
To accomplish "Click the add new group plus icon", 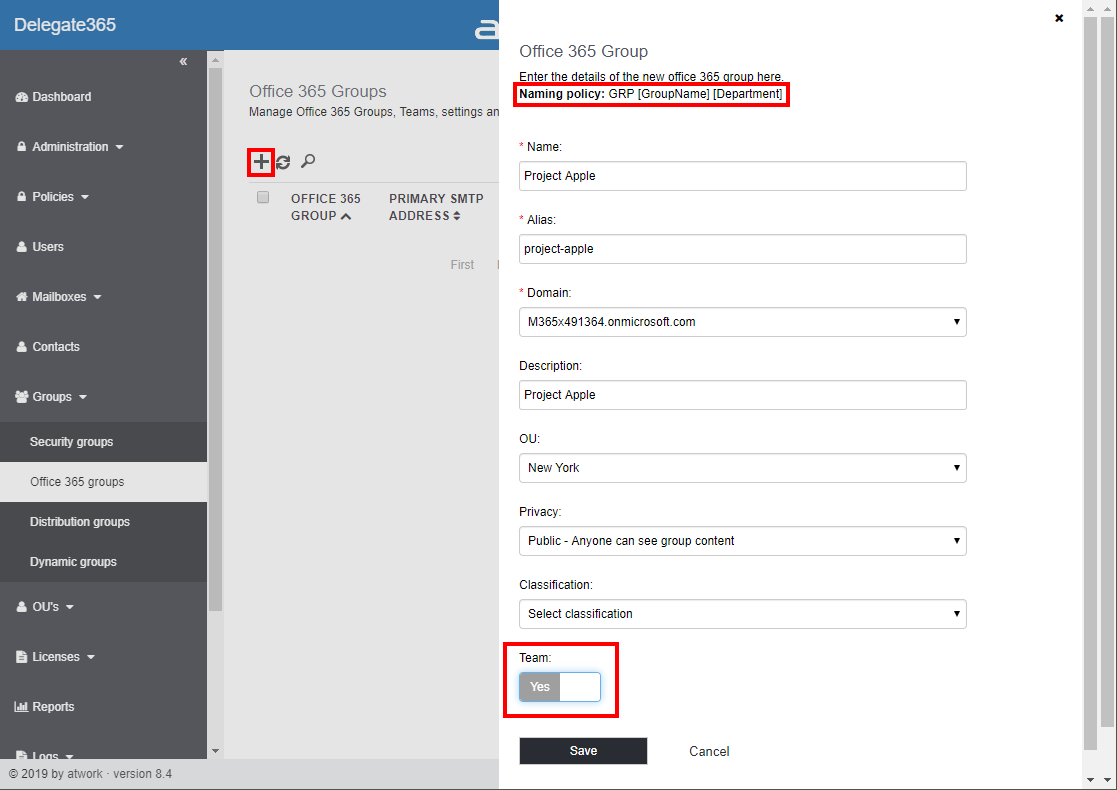I will click(261, 162).
